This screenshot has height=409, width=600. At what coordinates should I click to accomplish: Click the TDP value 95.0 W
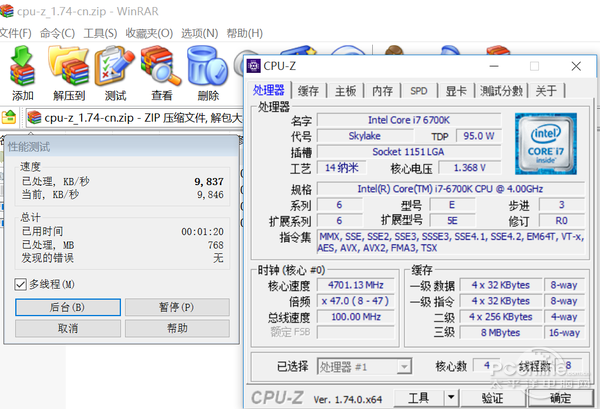tap(478, 136)
